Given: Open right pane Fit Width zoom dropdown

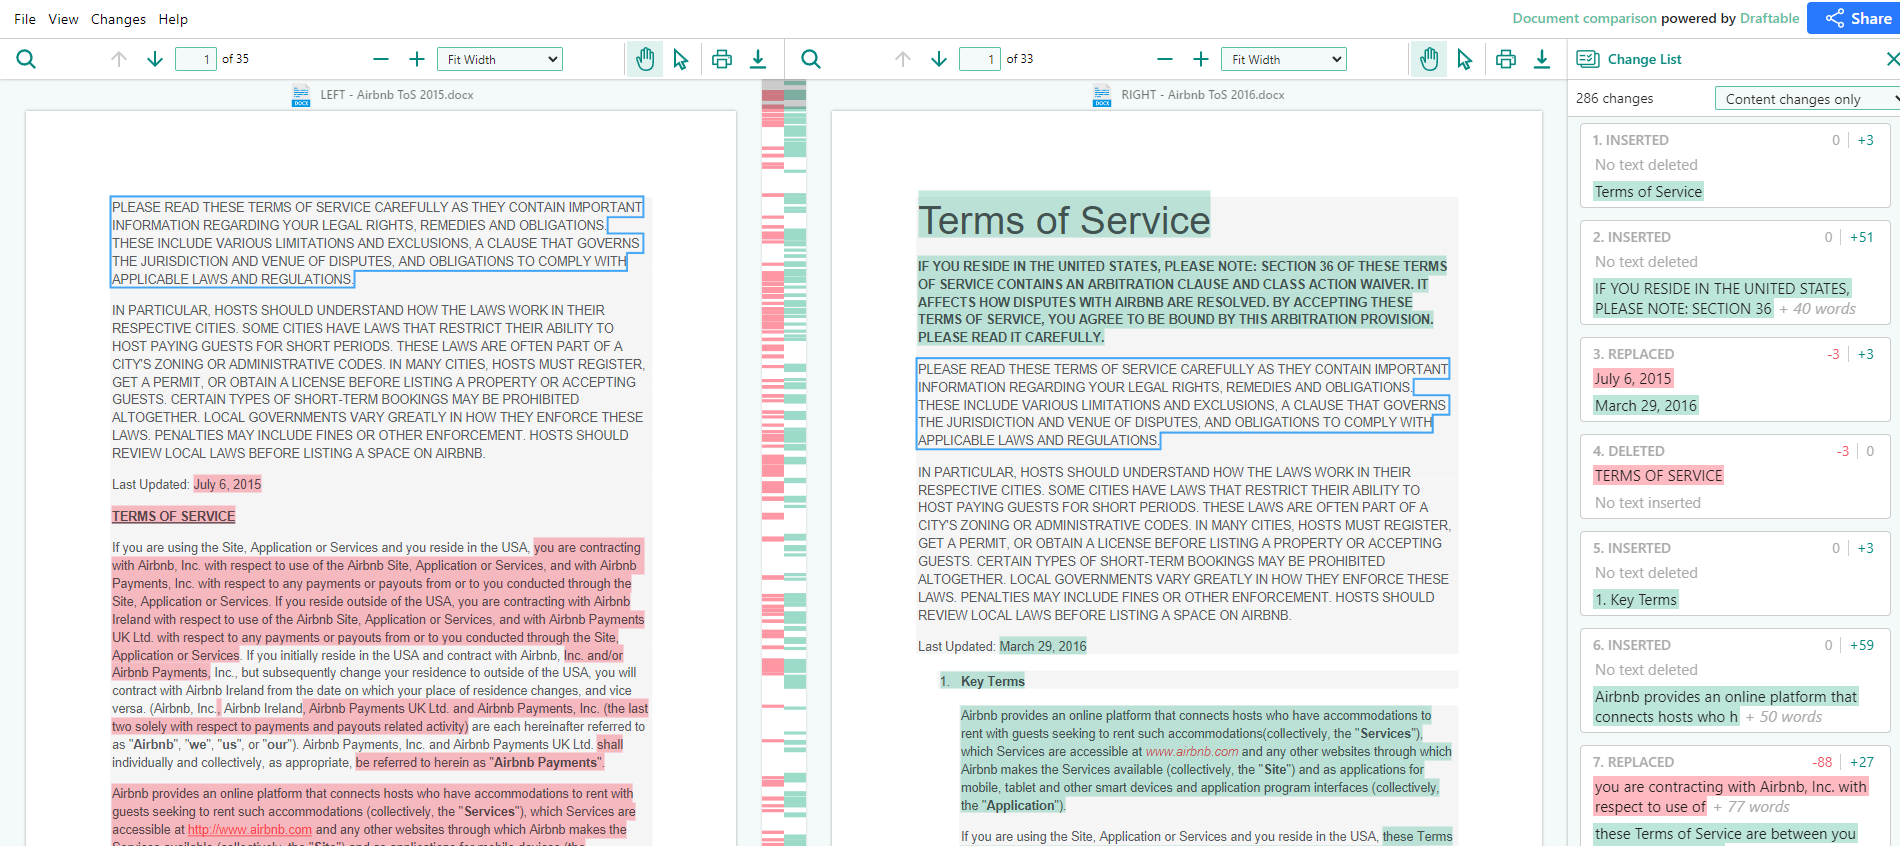Looking at the screenshot, I should coord(1284,59).
